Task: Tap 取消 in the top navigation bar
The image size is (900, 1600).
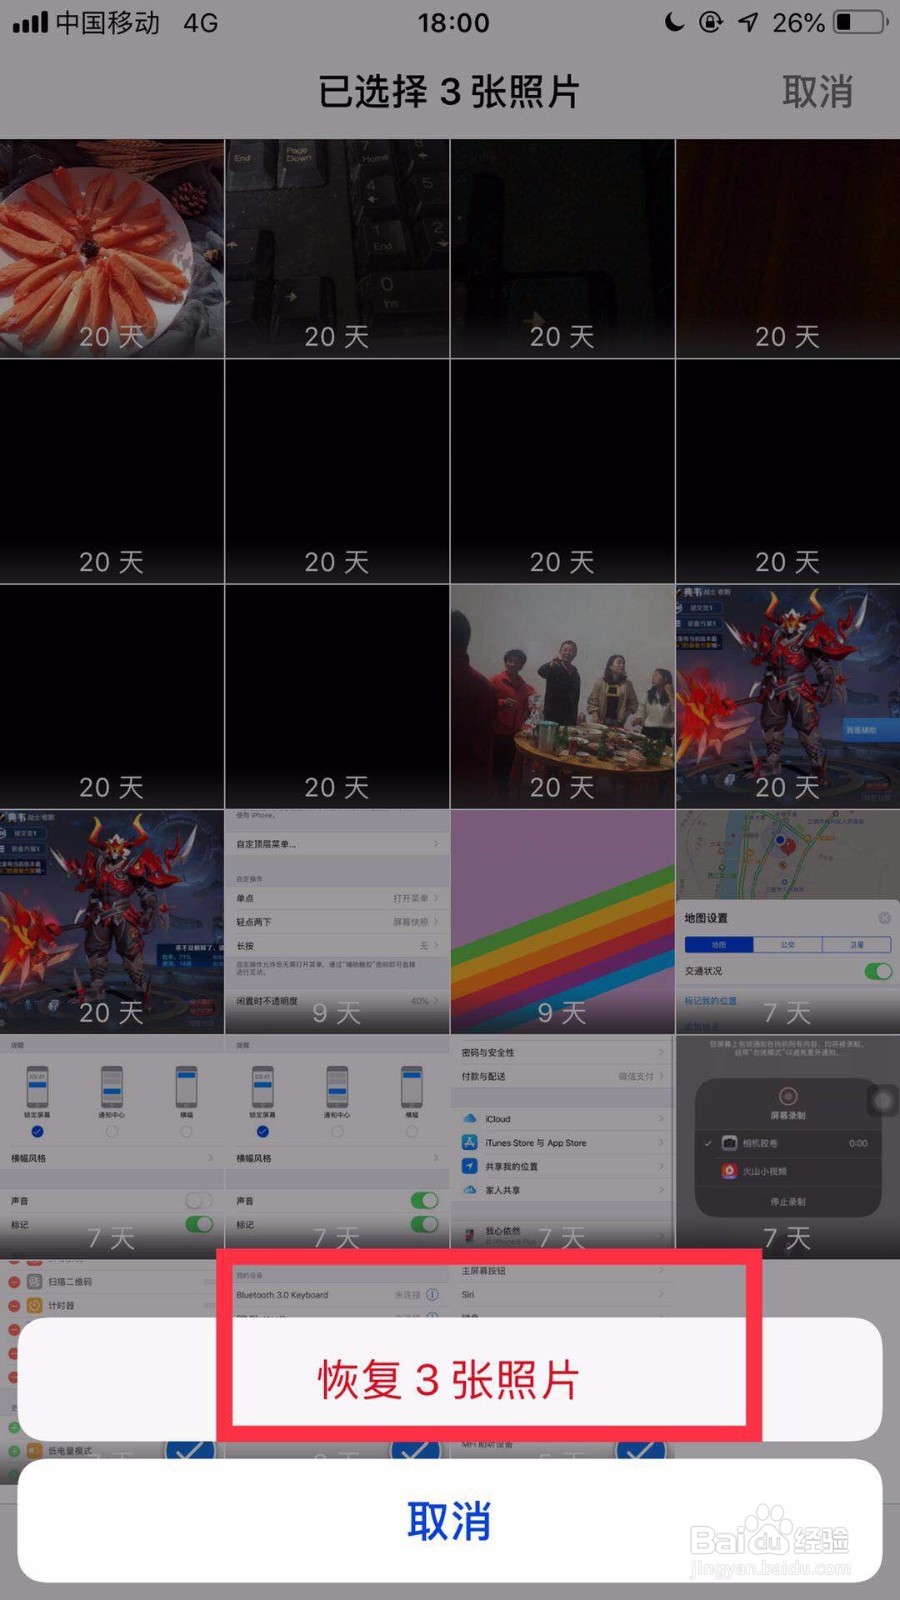Action: 817,92
